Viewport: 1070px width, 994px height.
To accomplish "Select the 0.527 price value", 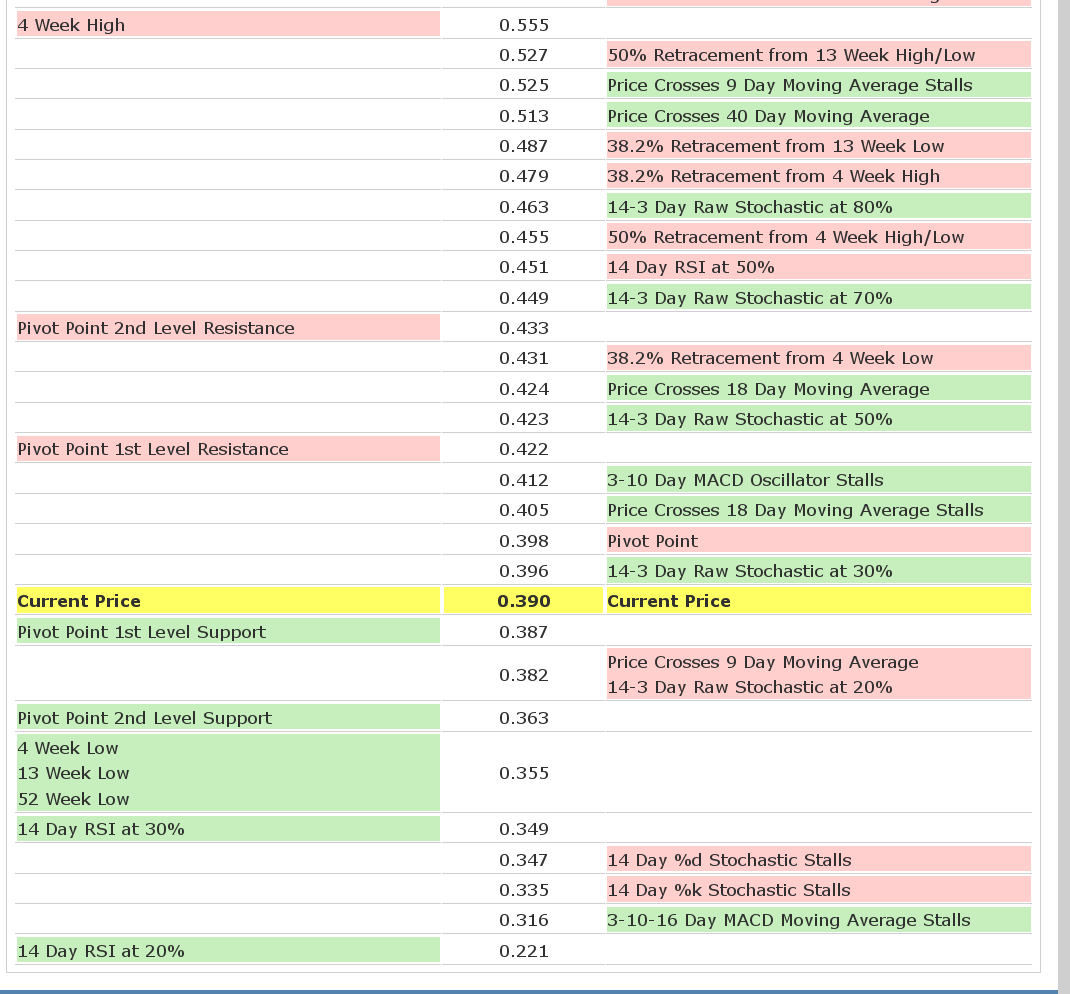I will pyautogui.click(x=523, y=55).
